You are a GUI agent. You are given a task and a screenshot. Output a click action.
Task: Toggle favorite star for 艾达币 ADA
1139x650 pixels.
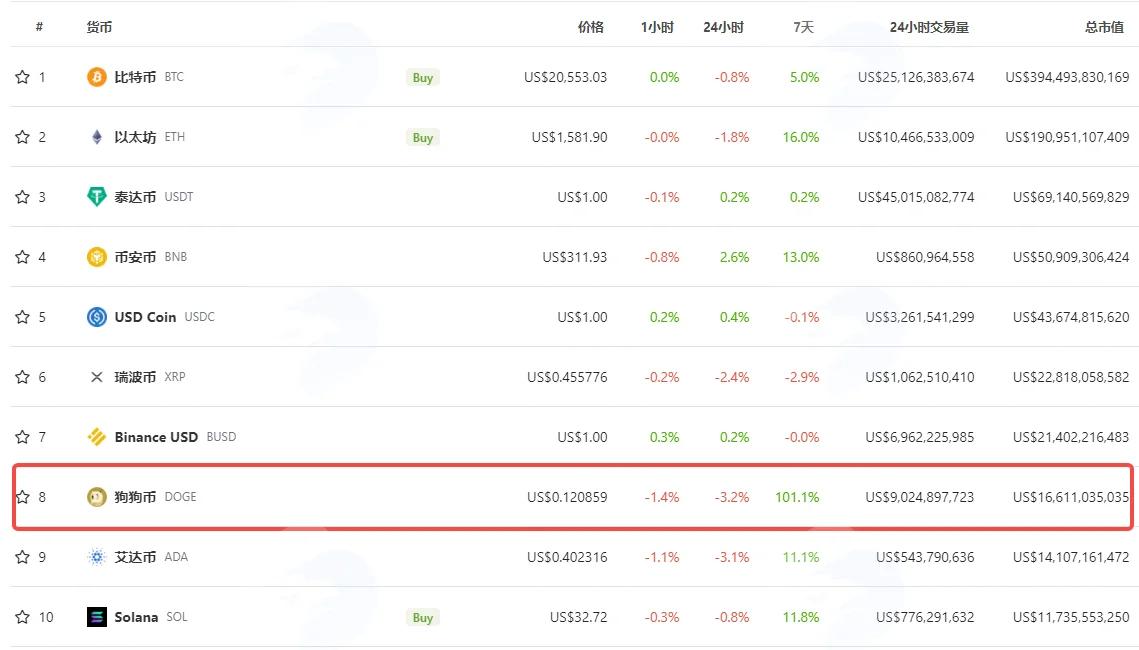point(23,557)
